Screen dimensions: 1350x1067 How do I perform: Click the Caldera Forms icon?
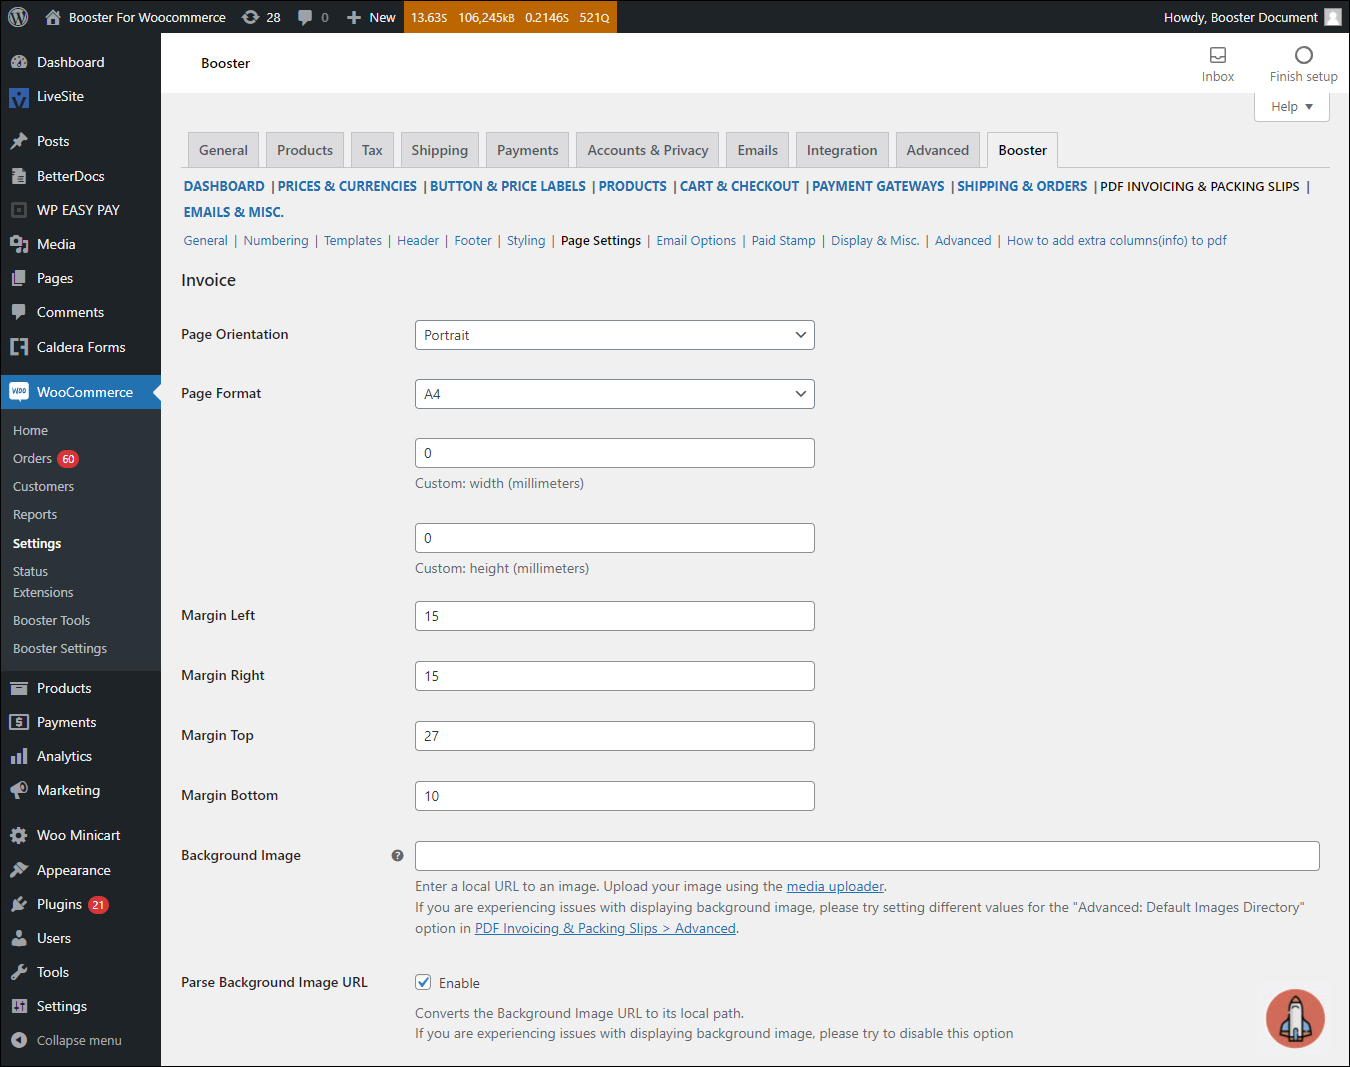point(19,347)
